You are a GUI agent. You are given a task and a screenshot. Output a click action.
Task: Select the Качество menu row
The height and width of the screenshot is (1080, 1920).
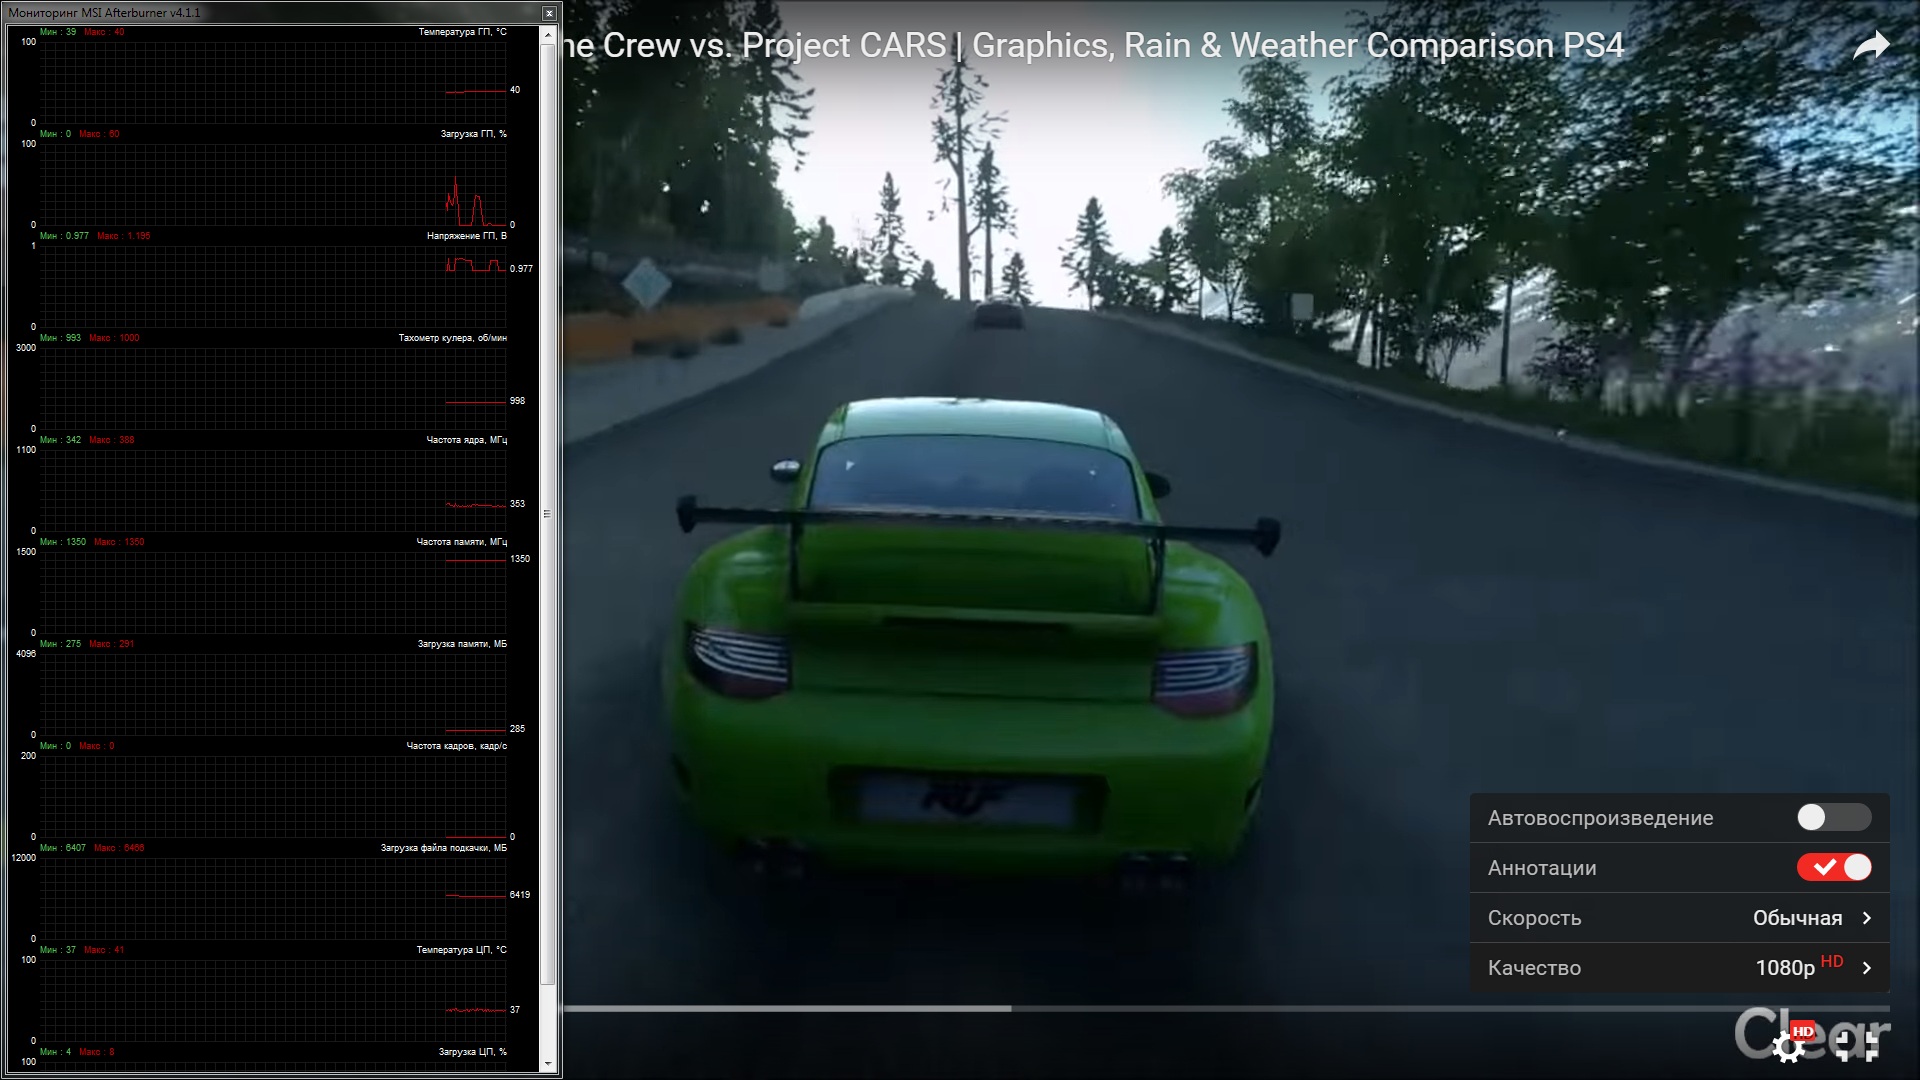point(1535,968)
